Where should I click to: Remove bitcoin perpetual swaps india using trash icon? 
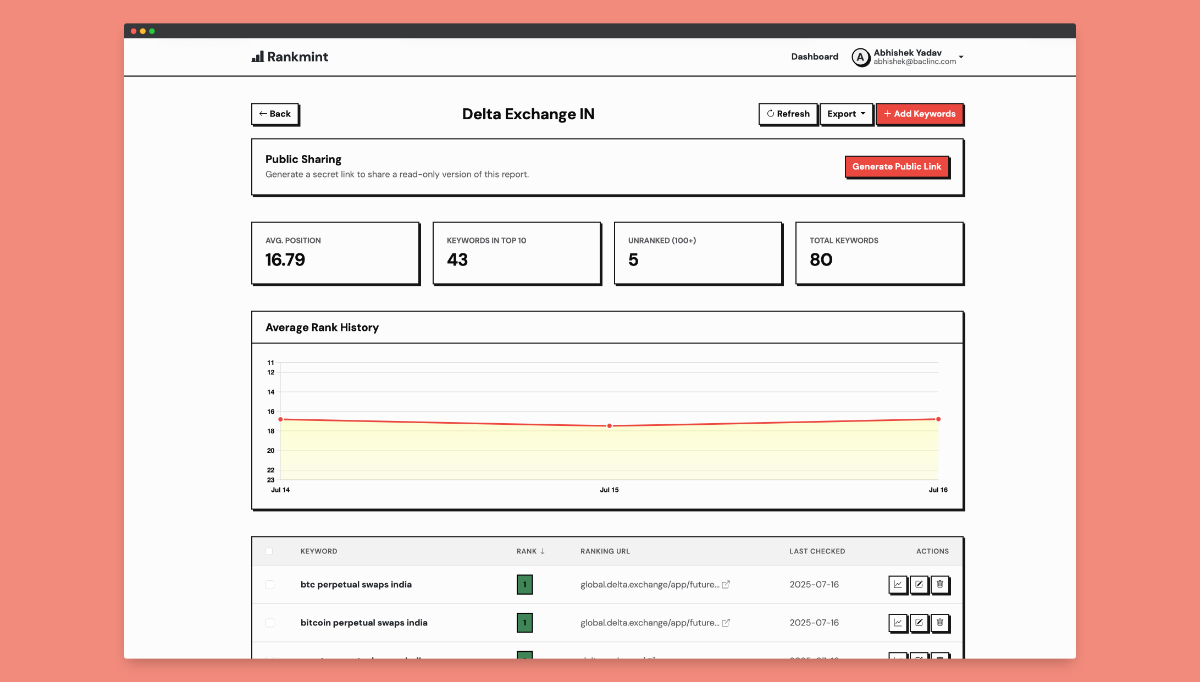[940, 622]
